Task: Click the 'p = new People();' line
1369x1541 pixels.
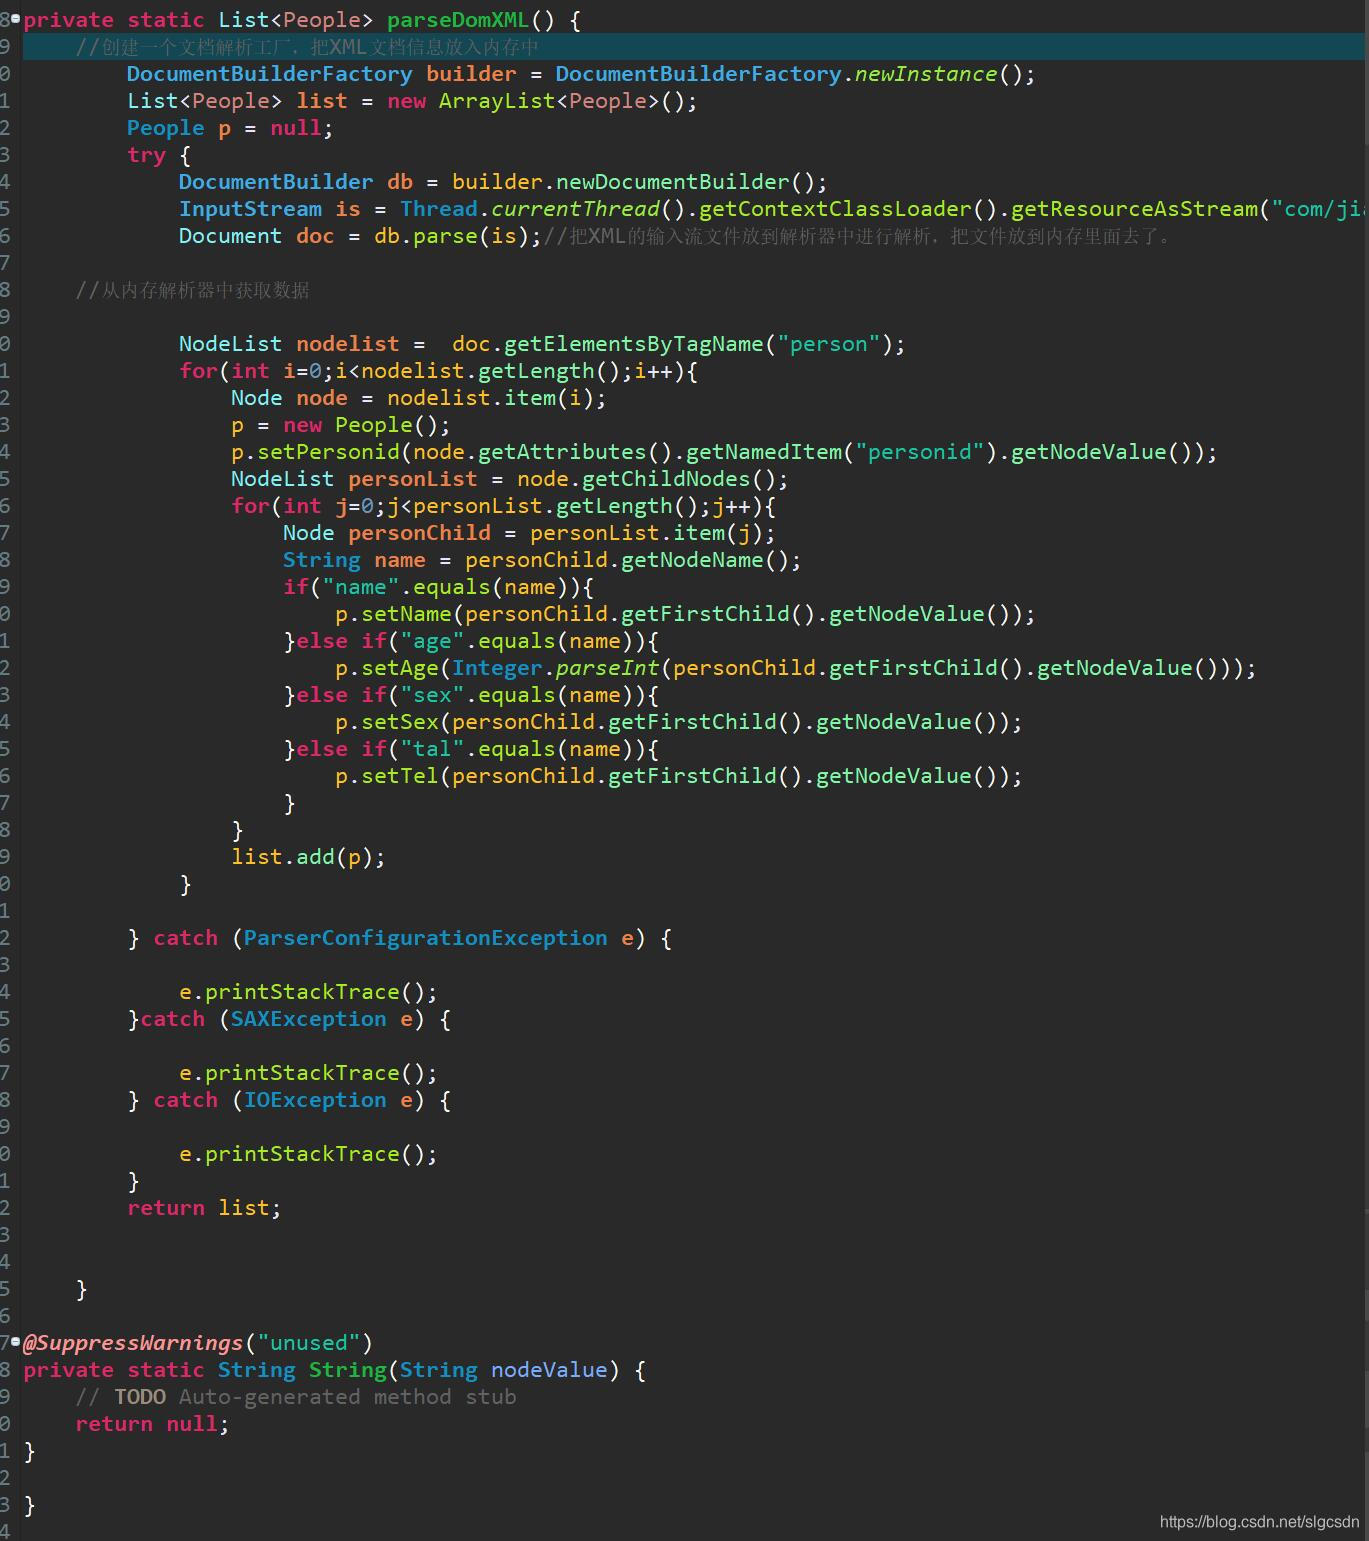Action: pos(341,425)
